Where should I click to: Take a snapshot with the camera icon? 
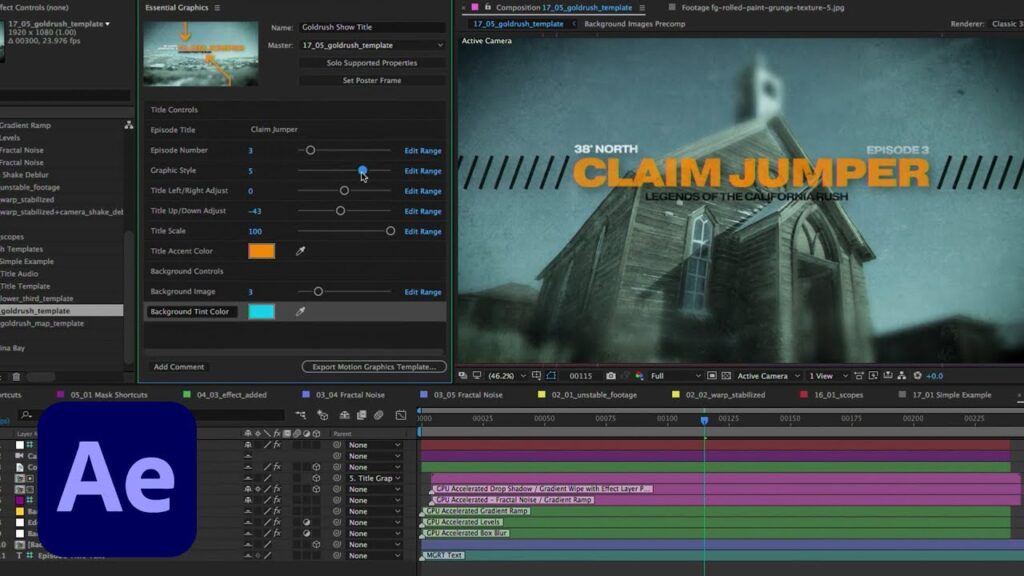[x=610, y=376]
